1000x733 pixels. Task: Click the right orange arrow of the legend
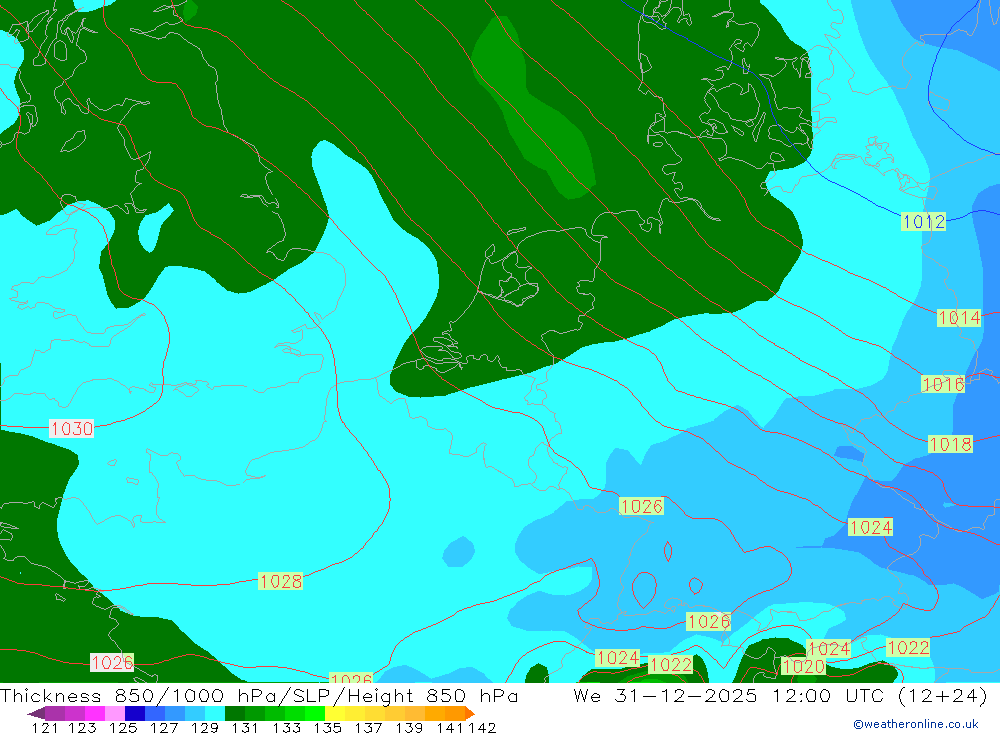[x=469, y=713]
